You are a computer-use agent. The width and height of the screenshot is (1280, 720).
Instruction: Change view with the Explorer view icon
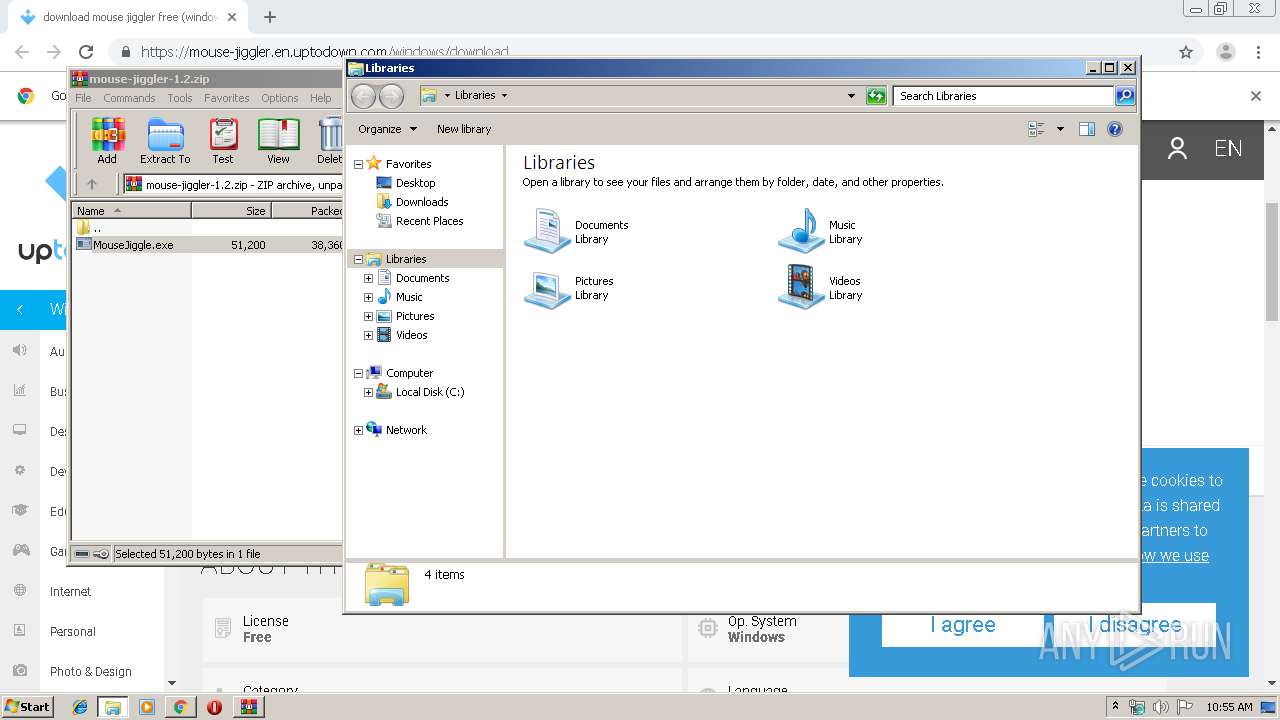point(1036,129)
